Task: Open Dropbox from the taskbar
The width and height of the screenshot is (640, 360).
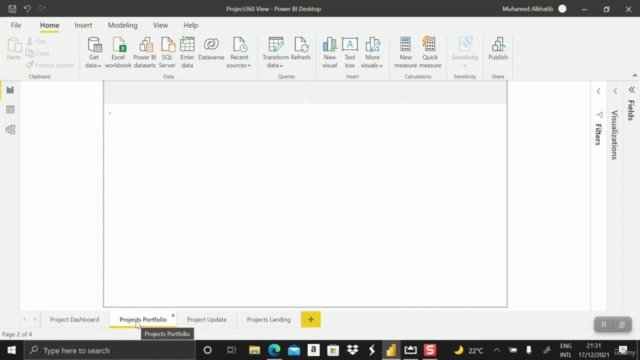Action: tap(353, 350)
